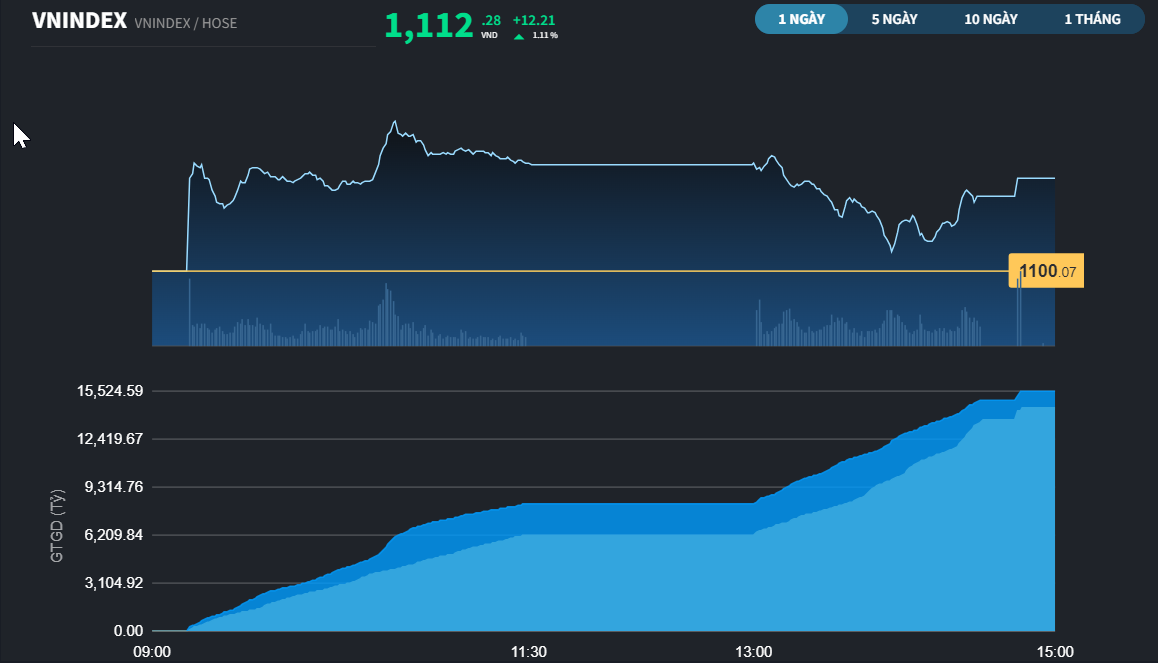
Task: Click the VNINDEX / HOSE subtitle
Action: 185,24
